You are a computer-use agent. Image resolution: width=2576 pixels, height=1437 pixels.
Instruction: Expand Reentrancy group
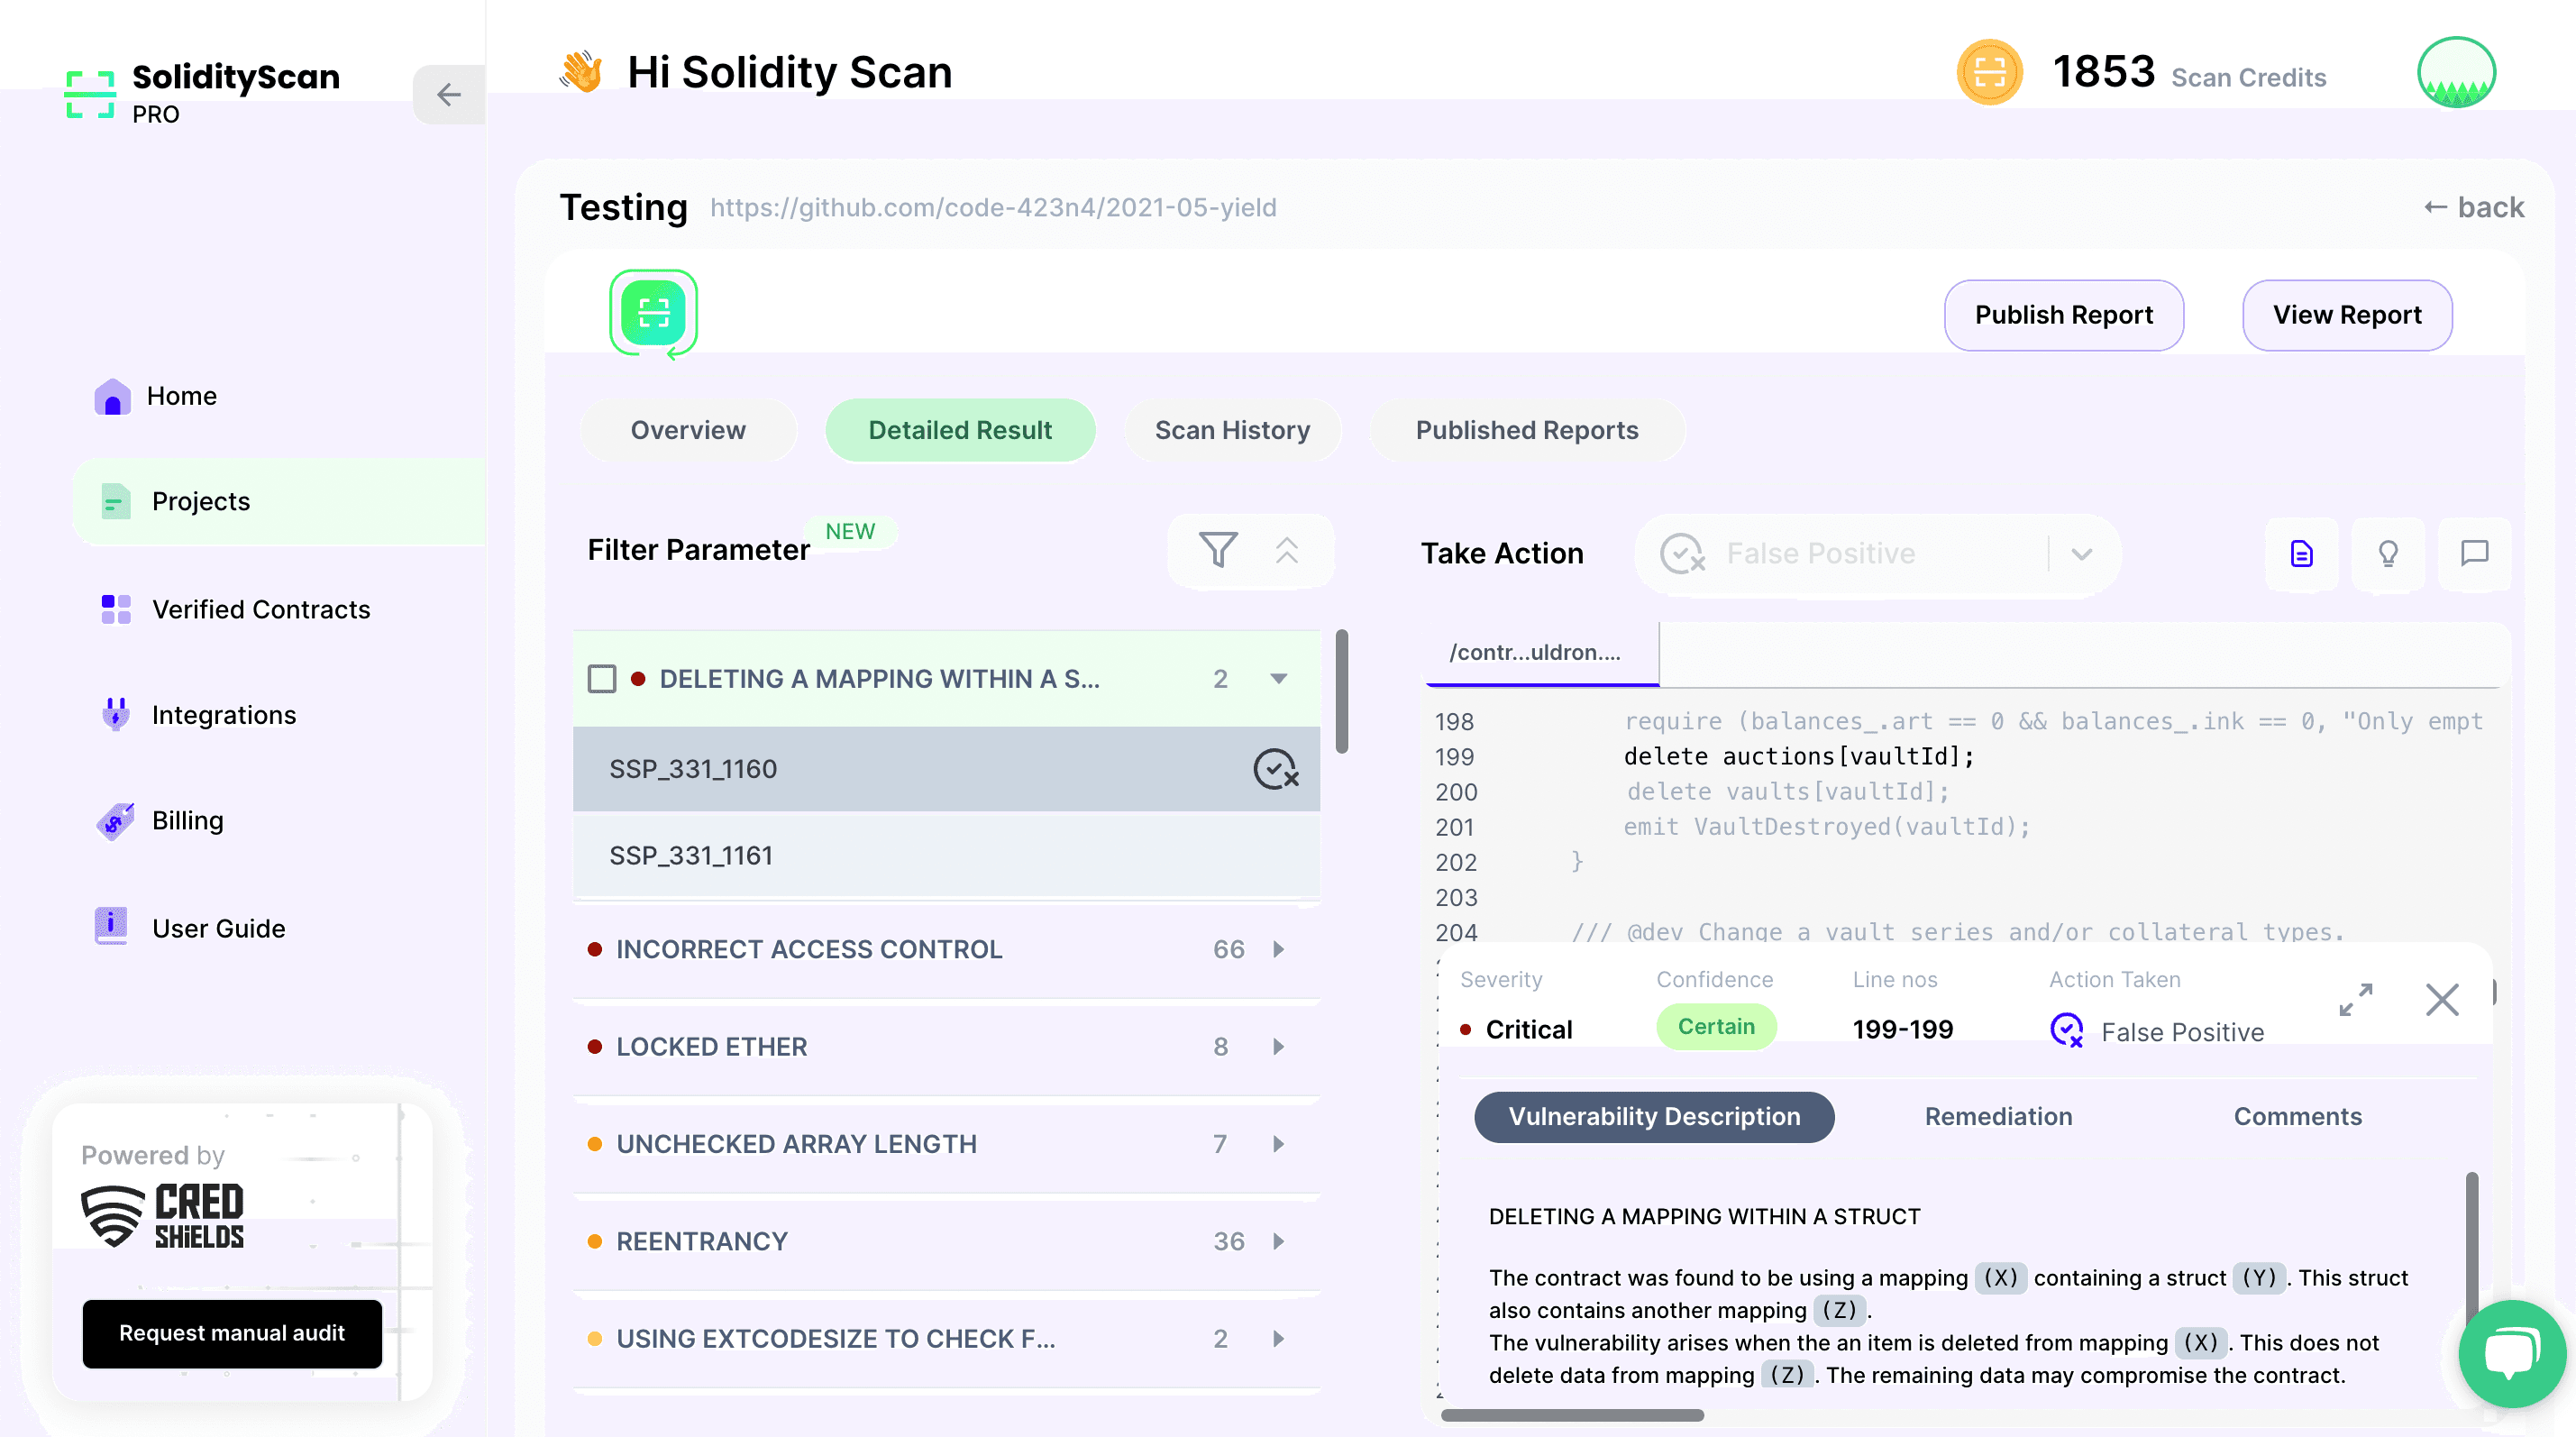[x=1278, y=1241]
